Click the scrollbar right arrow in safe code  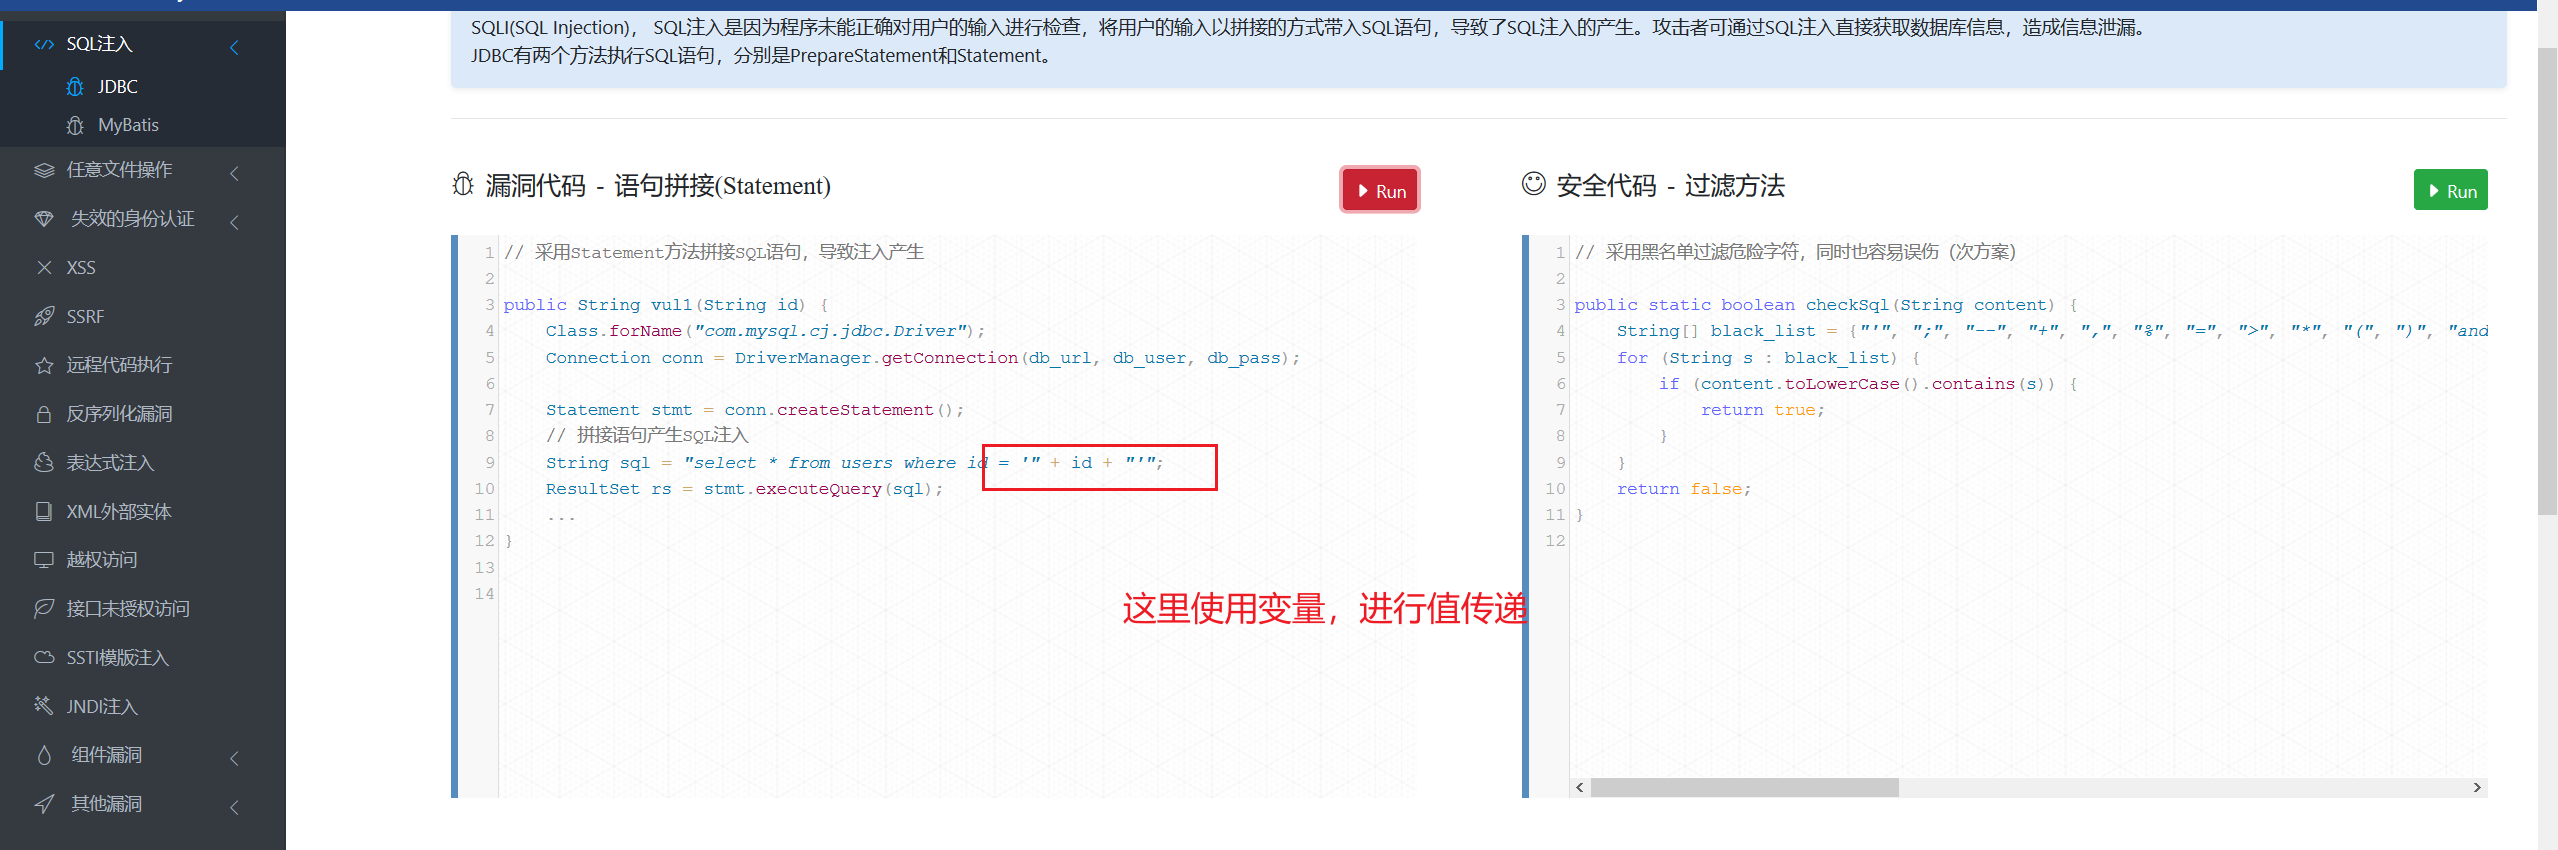click(2477, 788)
